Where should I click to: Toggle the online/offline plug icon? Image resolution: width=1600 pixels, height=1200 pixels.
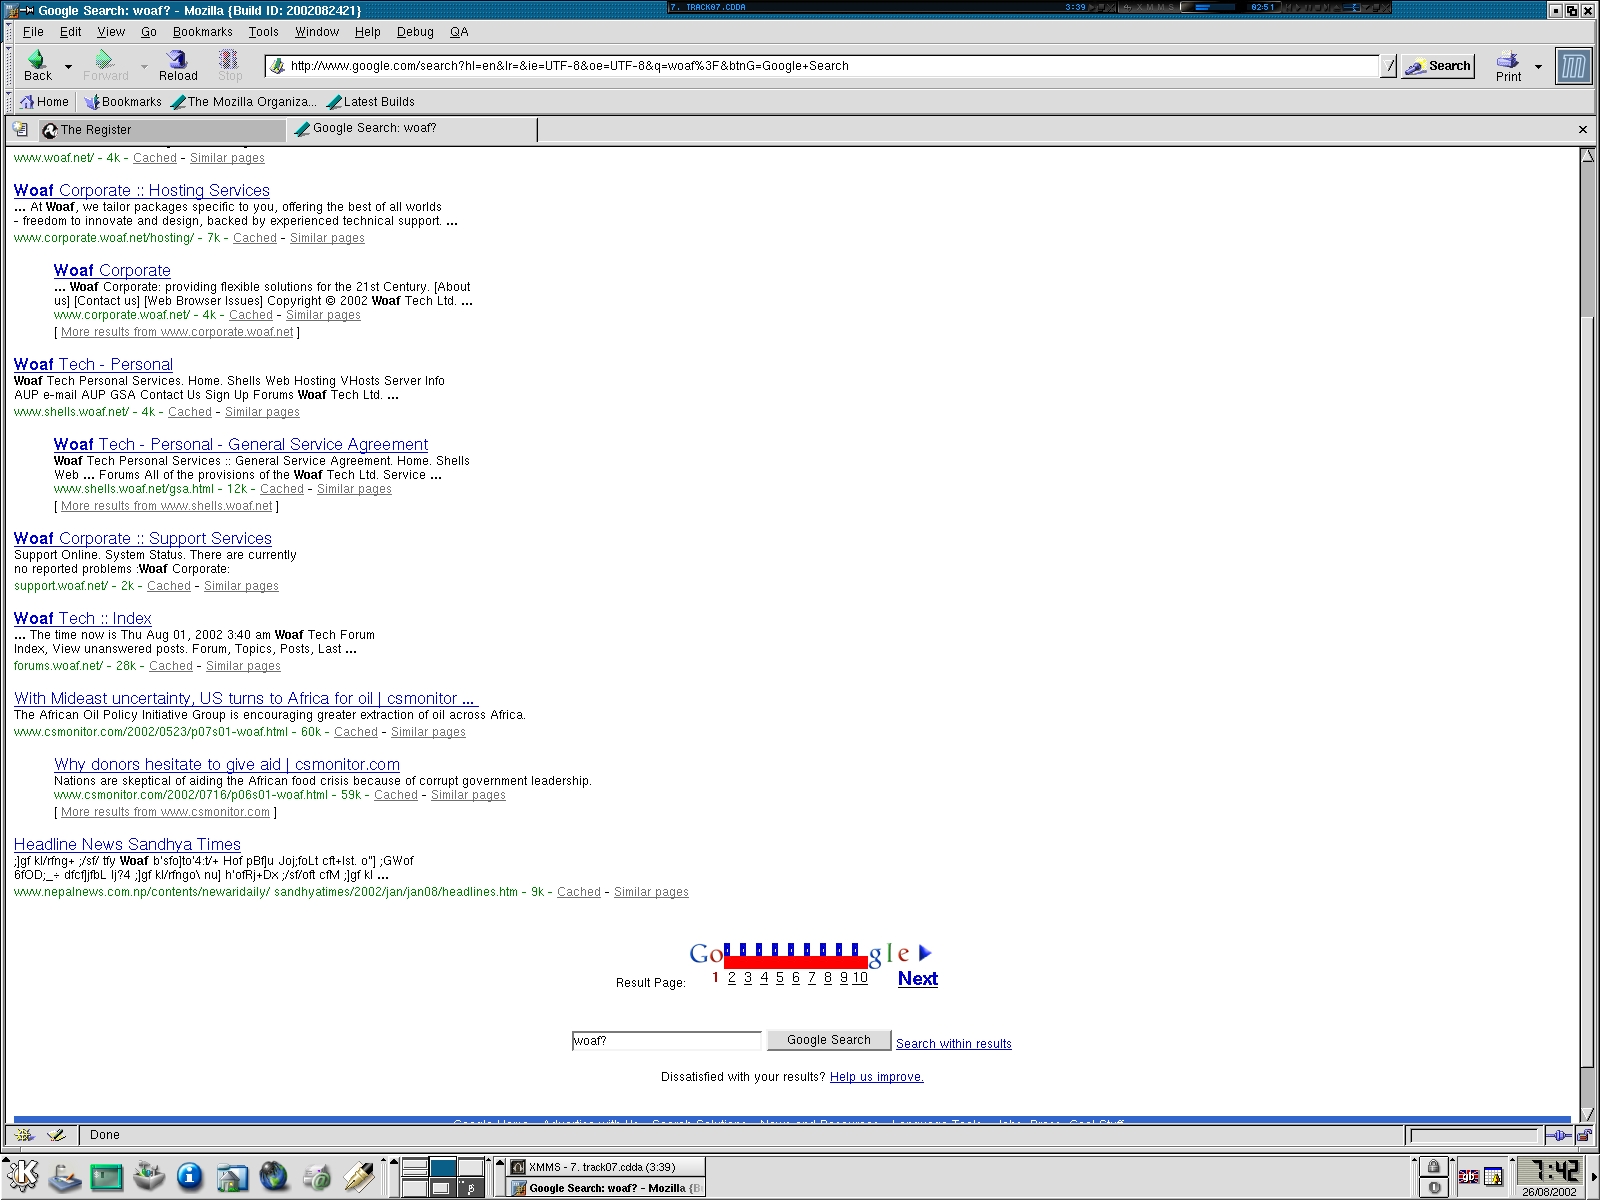[1557, 1135]
